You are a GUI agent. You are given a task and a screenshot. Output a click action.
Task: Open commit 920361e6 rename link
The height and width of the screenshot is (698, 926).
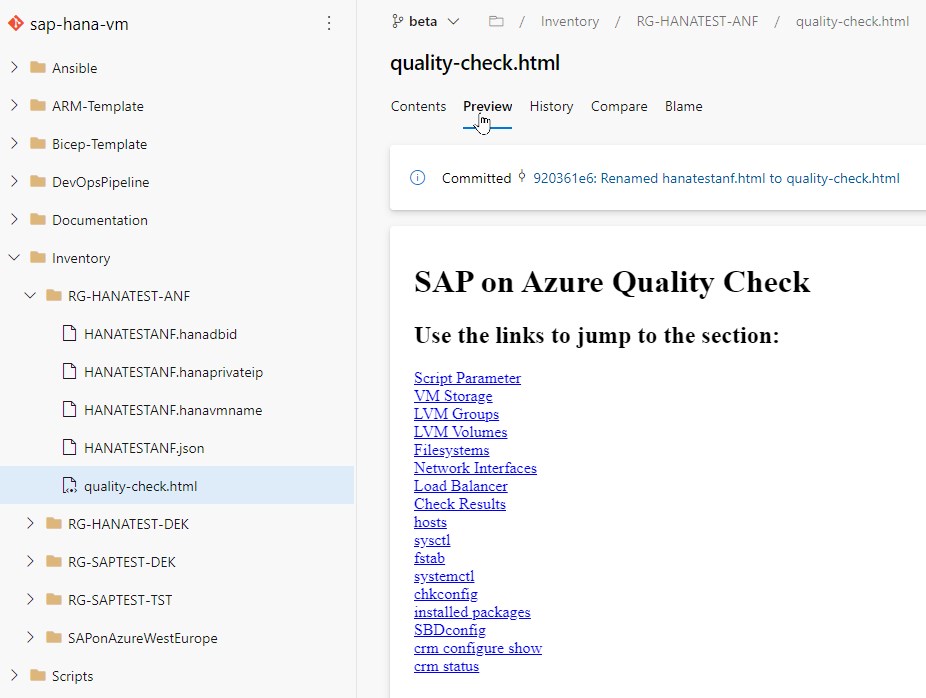click(x=716, y=178)
